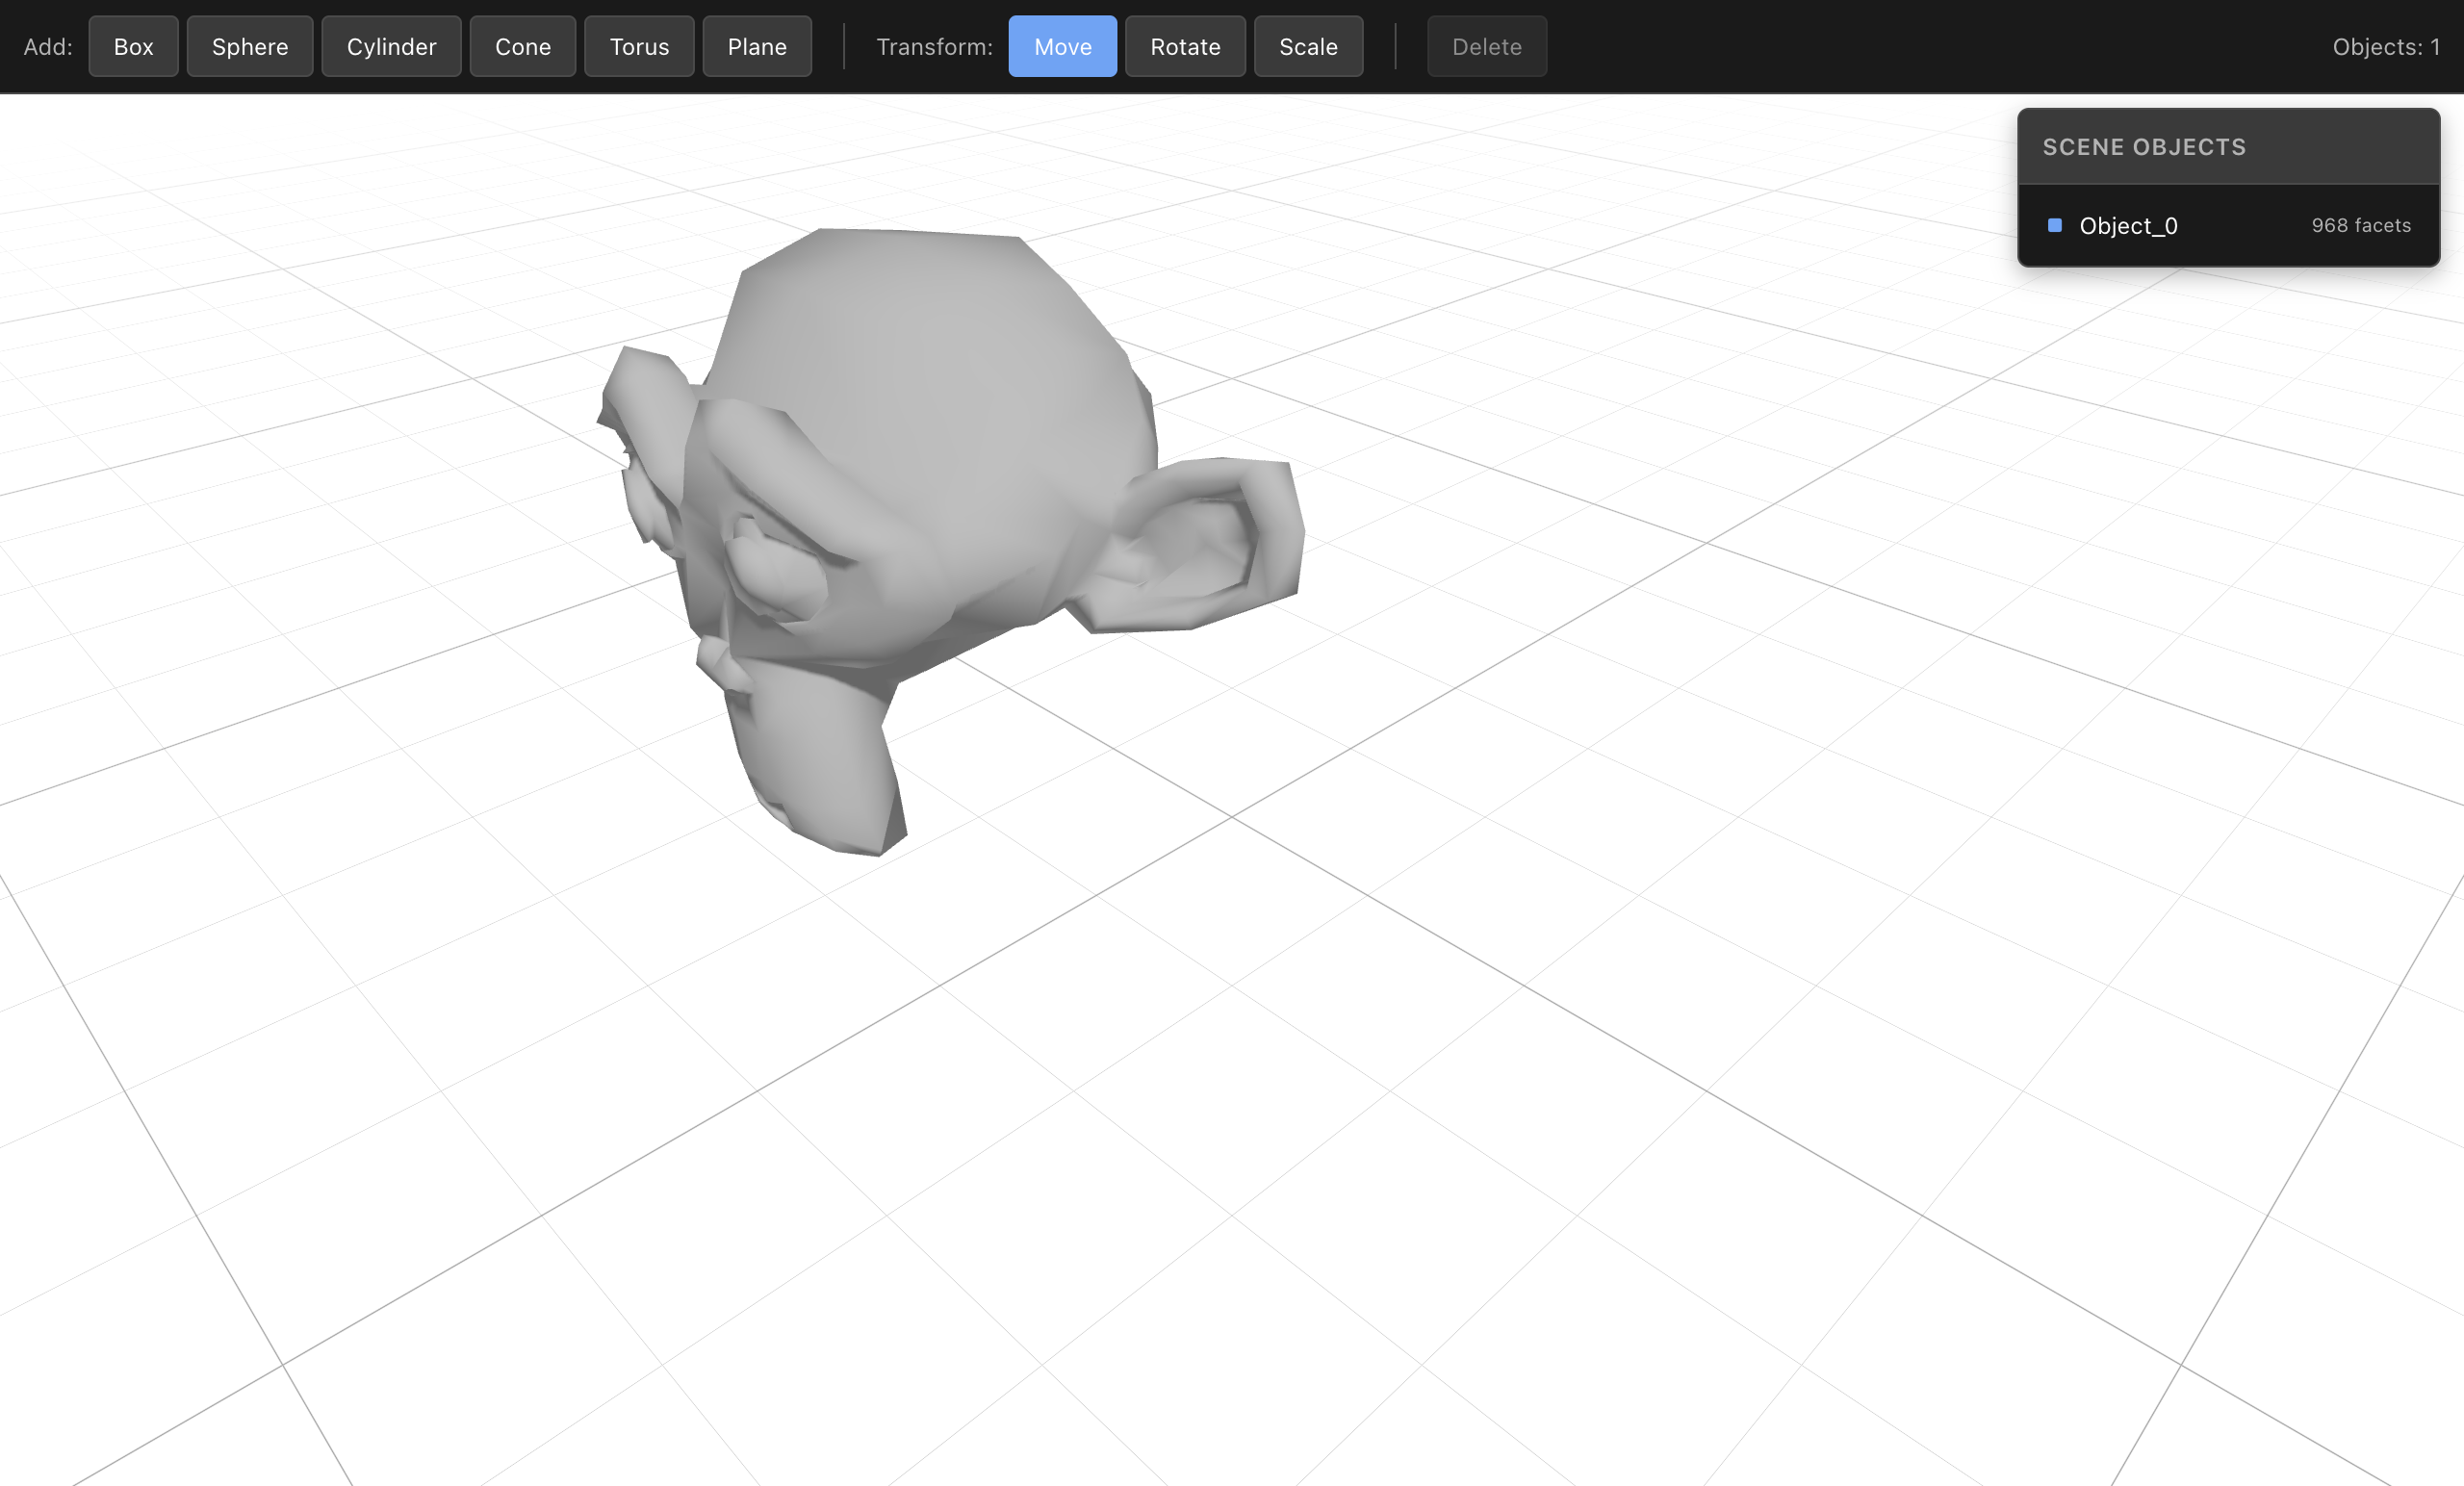Click the 968 facets label

point(2361,225)
